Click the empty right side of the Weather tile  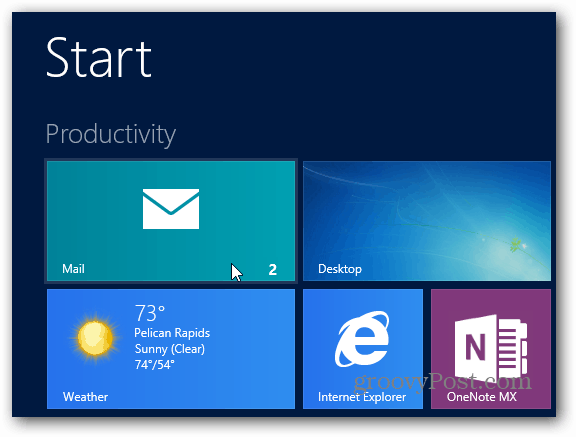[253, 349]
